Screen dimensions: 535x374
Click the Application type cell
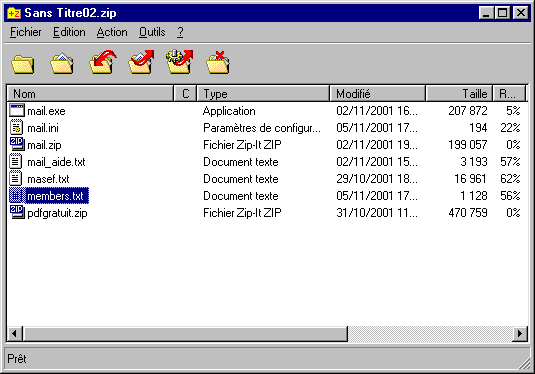pyautogui.click(x=229, y=111)
